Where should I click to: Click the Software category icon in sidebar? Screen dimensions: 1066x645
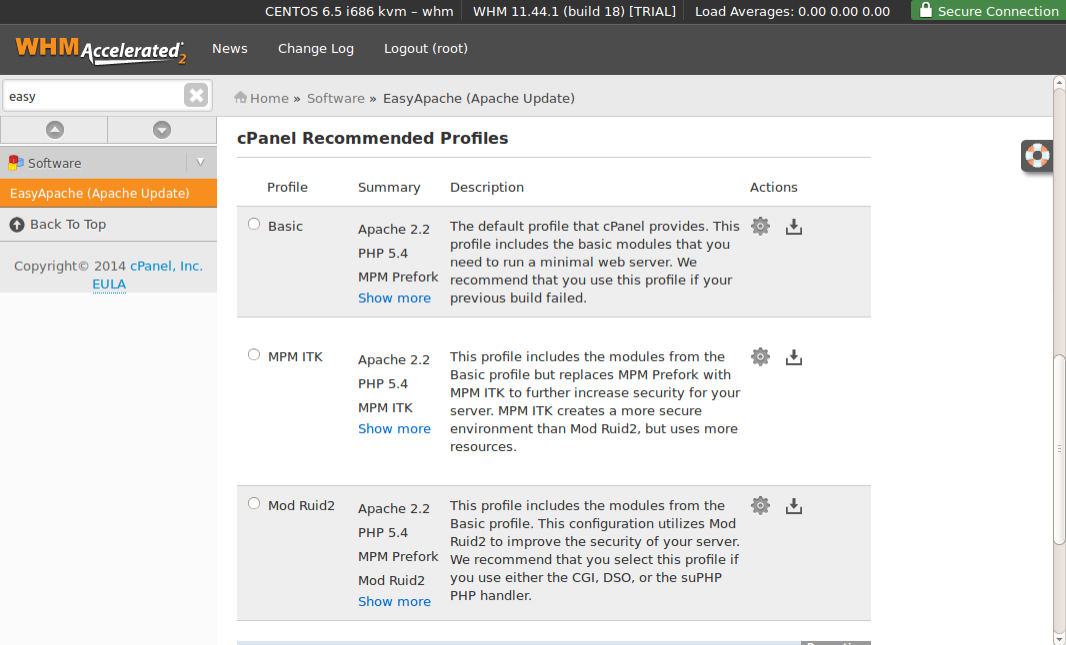[16, 163]
